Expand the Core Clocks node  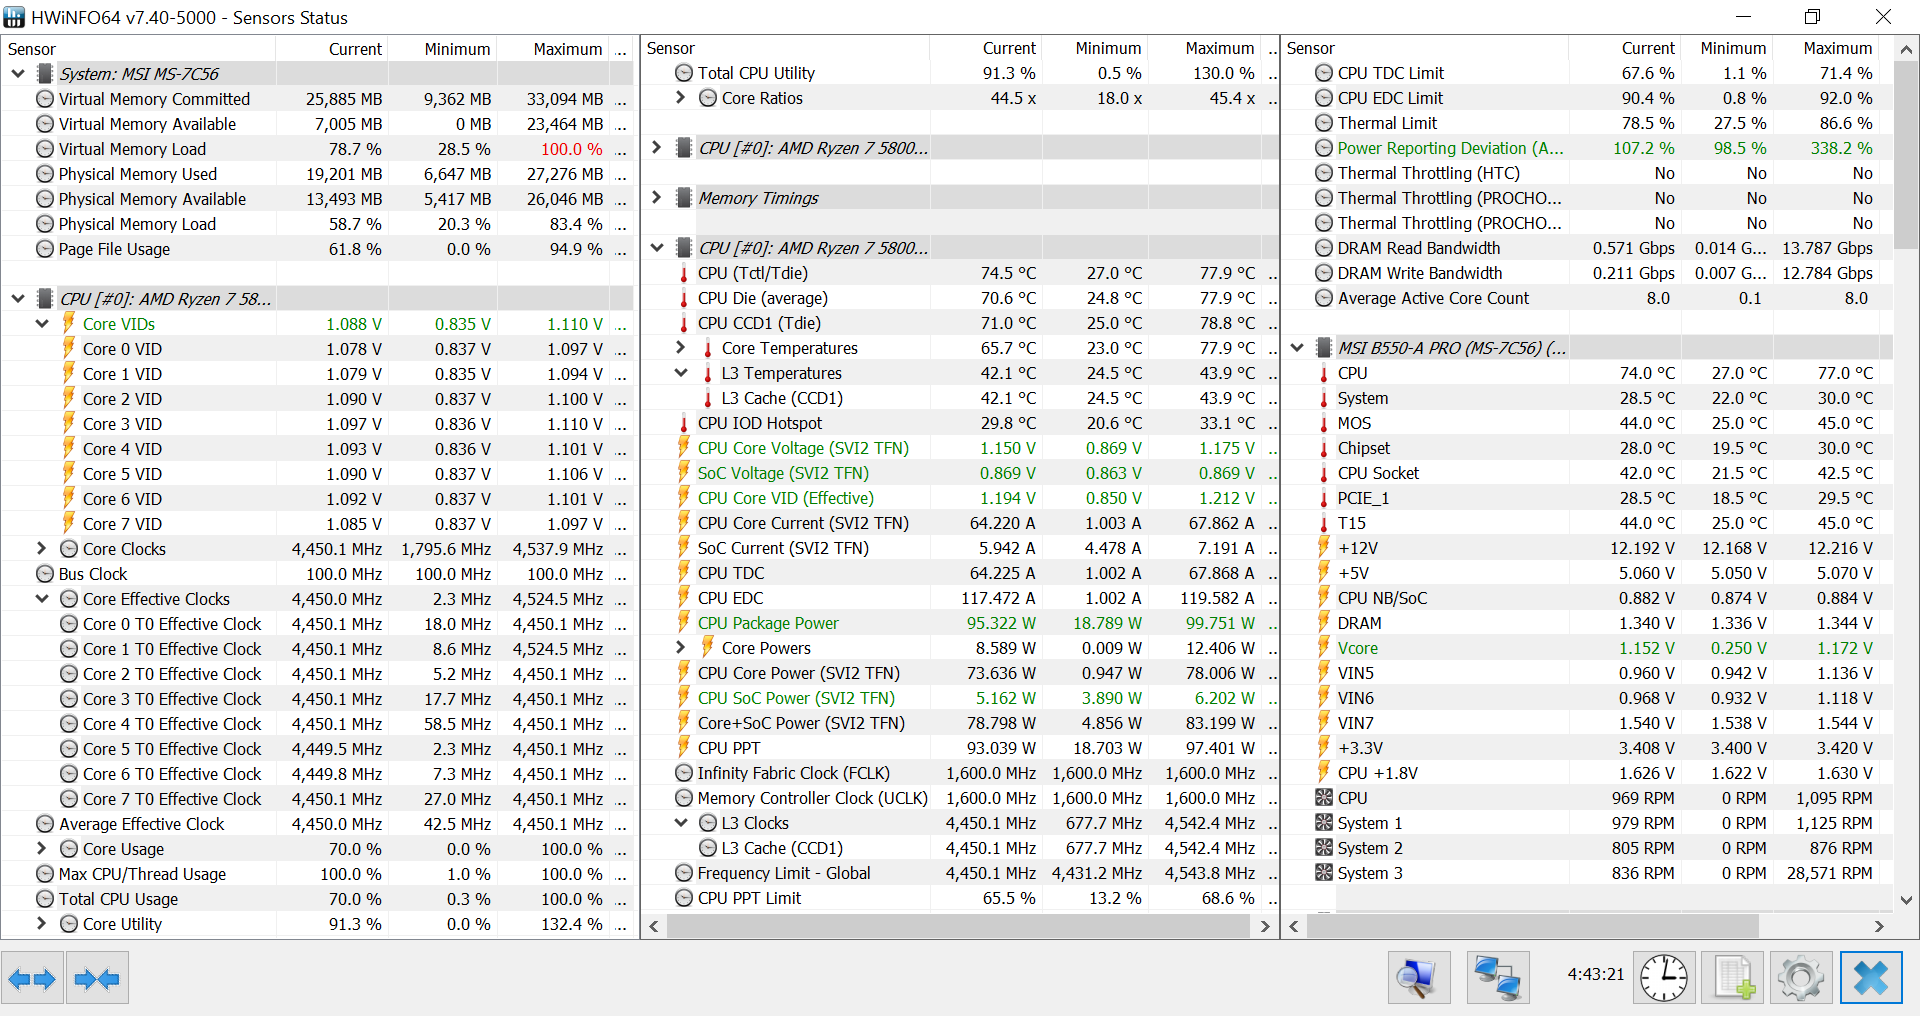pyautogui.click(x=42, y=548)
